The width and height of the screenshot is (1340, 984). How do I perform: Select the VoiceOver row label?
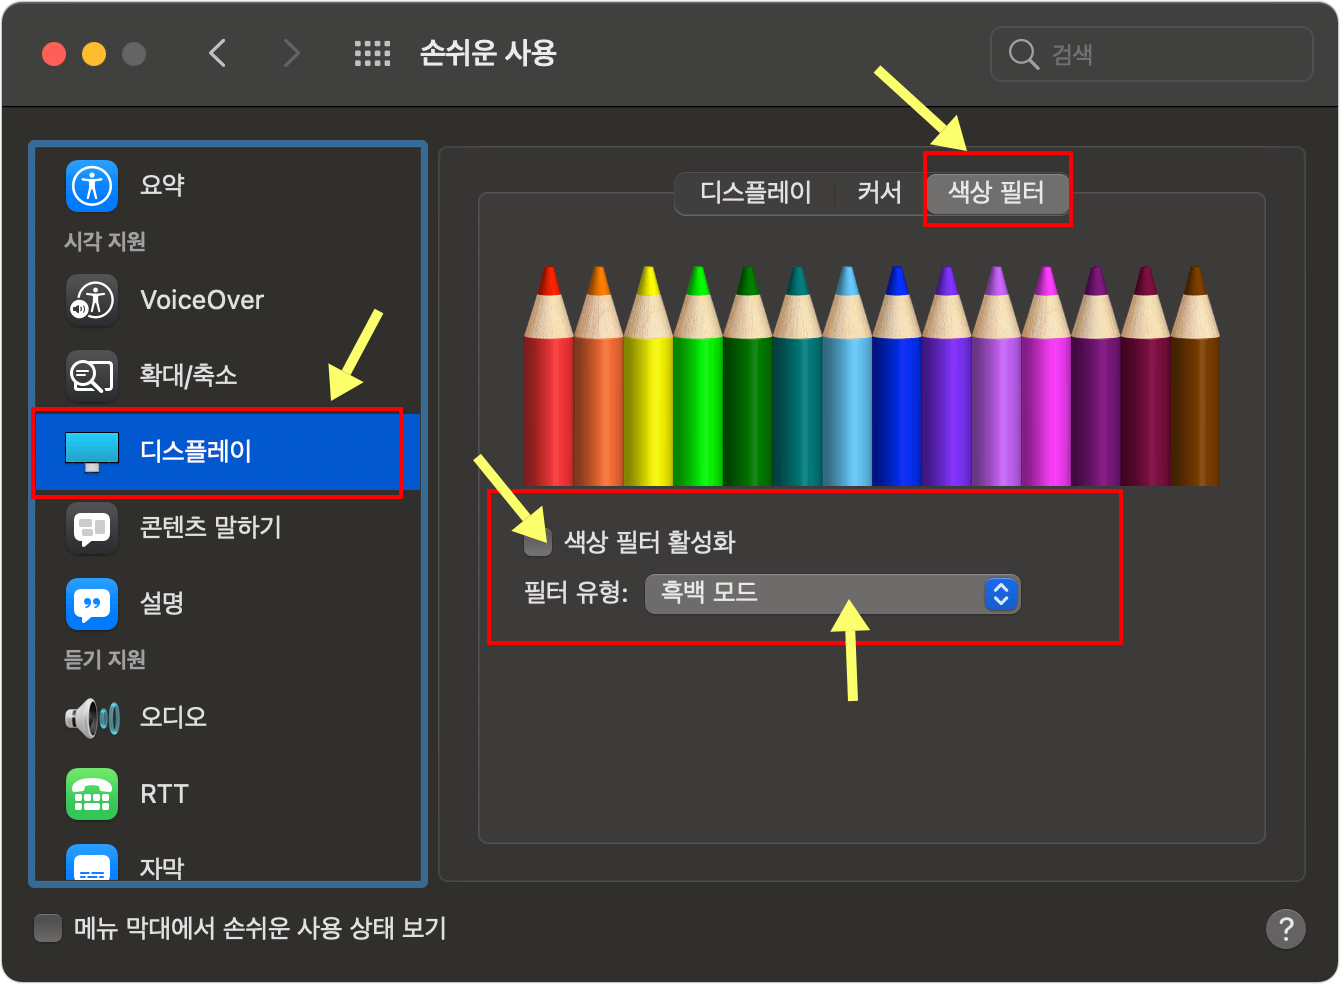[x=202, y=300]
